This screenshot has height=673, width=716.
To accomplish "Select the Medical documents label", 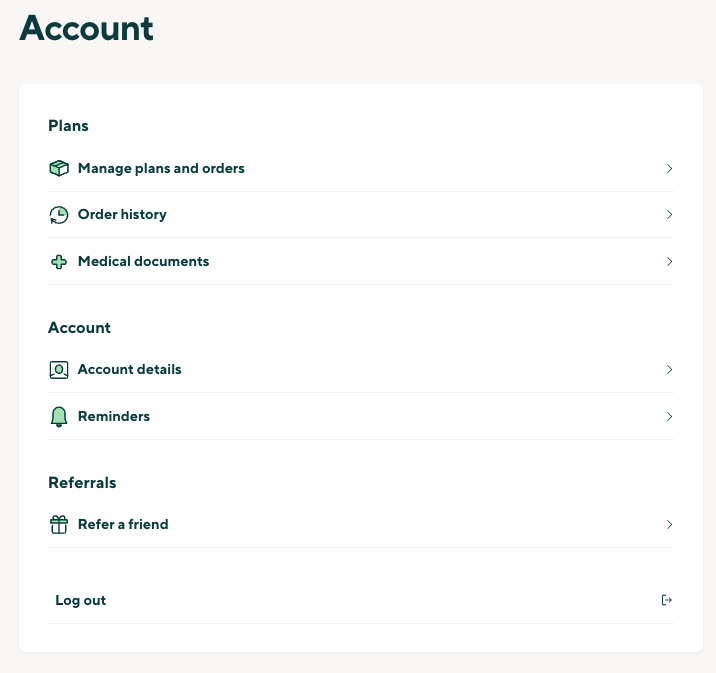I will tap(143, 262).
